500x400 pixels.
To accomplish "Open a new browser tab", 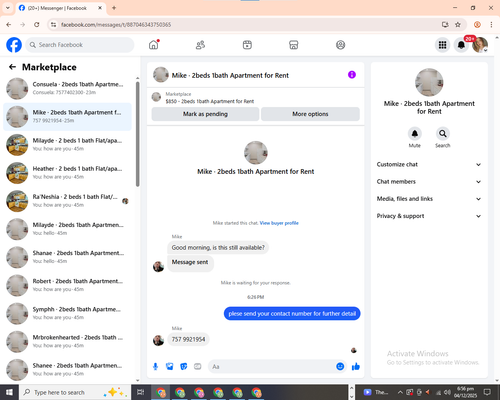I will pyautogui.click(x=114, y=8).
